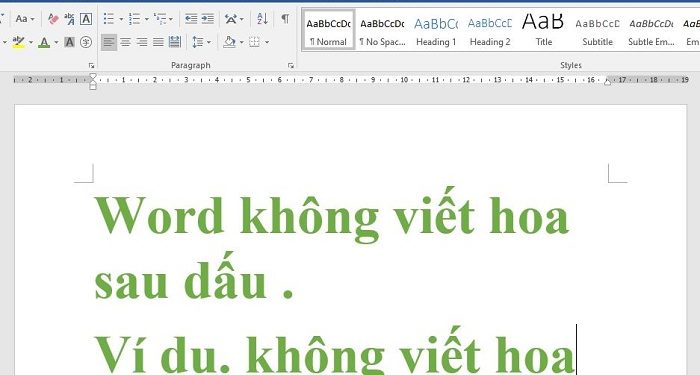The width and height of the screenshot is (700, 375).
Task: Click the word 'Word' in document
Action: 159,215
